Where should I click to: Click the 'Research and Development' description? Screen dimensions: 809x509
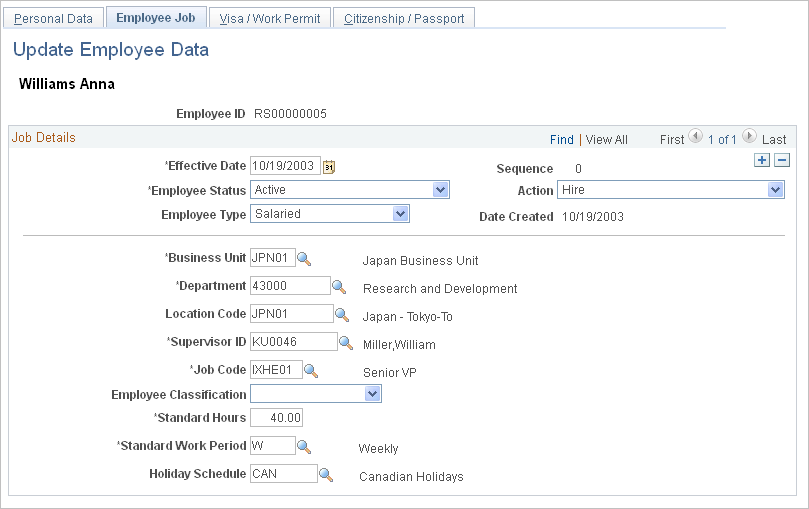click(440, 289)
